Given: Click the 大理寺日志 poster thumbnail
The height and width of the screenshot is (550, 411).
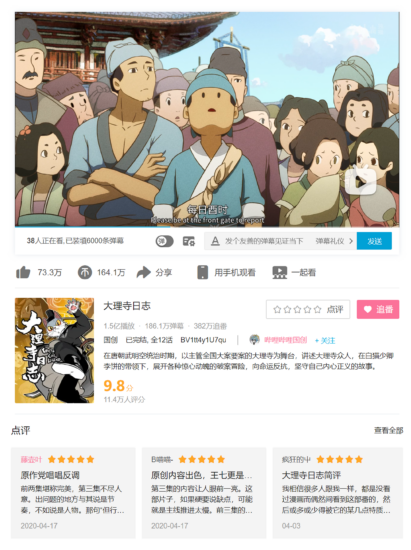Looking at the screenshot, I should pos(54,350).
